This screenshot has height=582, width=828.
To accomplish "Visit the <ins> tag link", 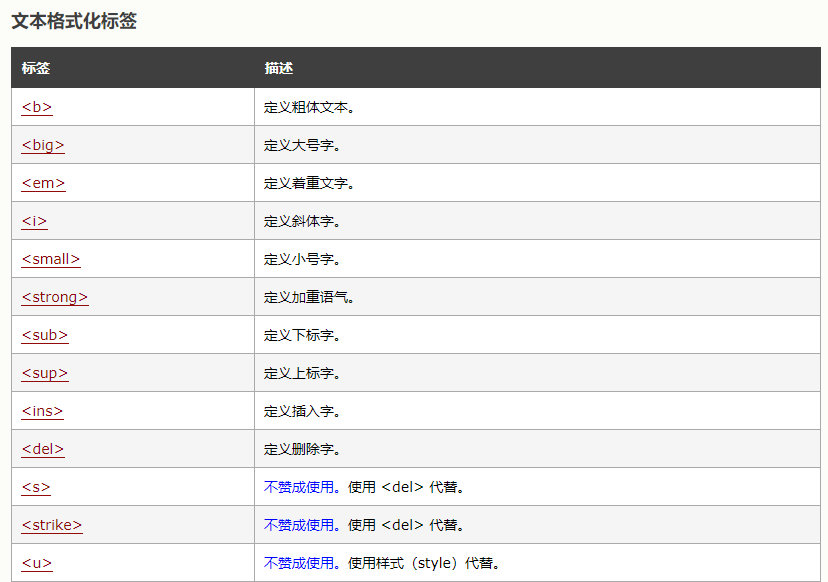I will click(x=42, y=411).
